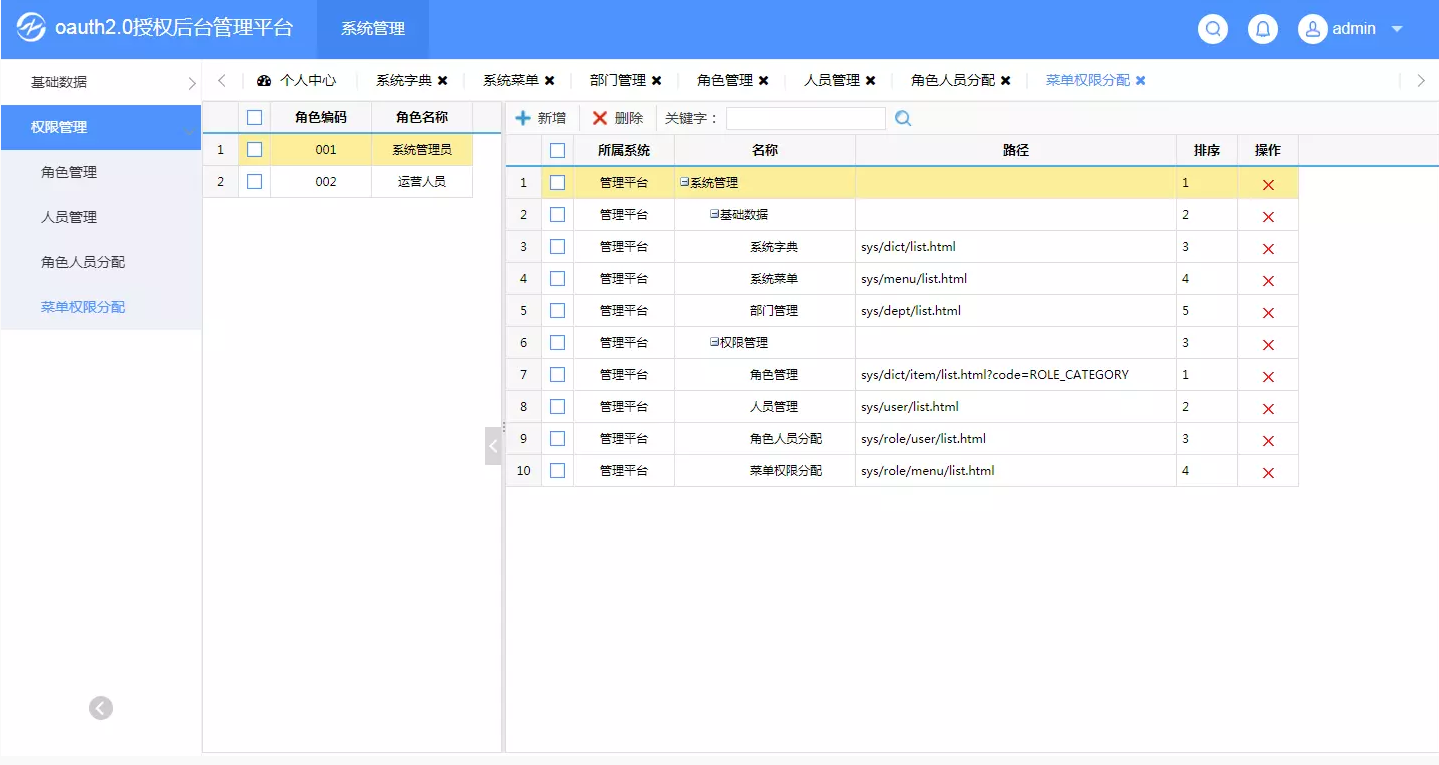Close the 系统字典 tab with its X icon
This screenshot has height=765, width=1439.
click(x=442, y=81)
